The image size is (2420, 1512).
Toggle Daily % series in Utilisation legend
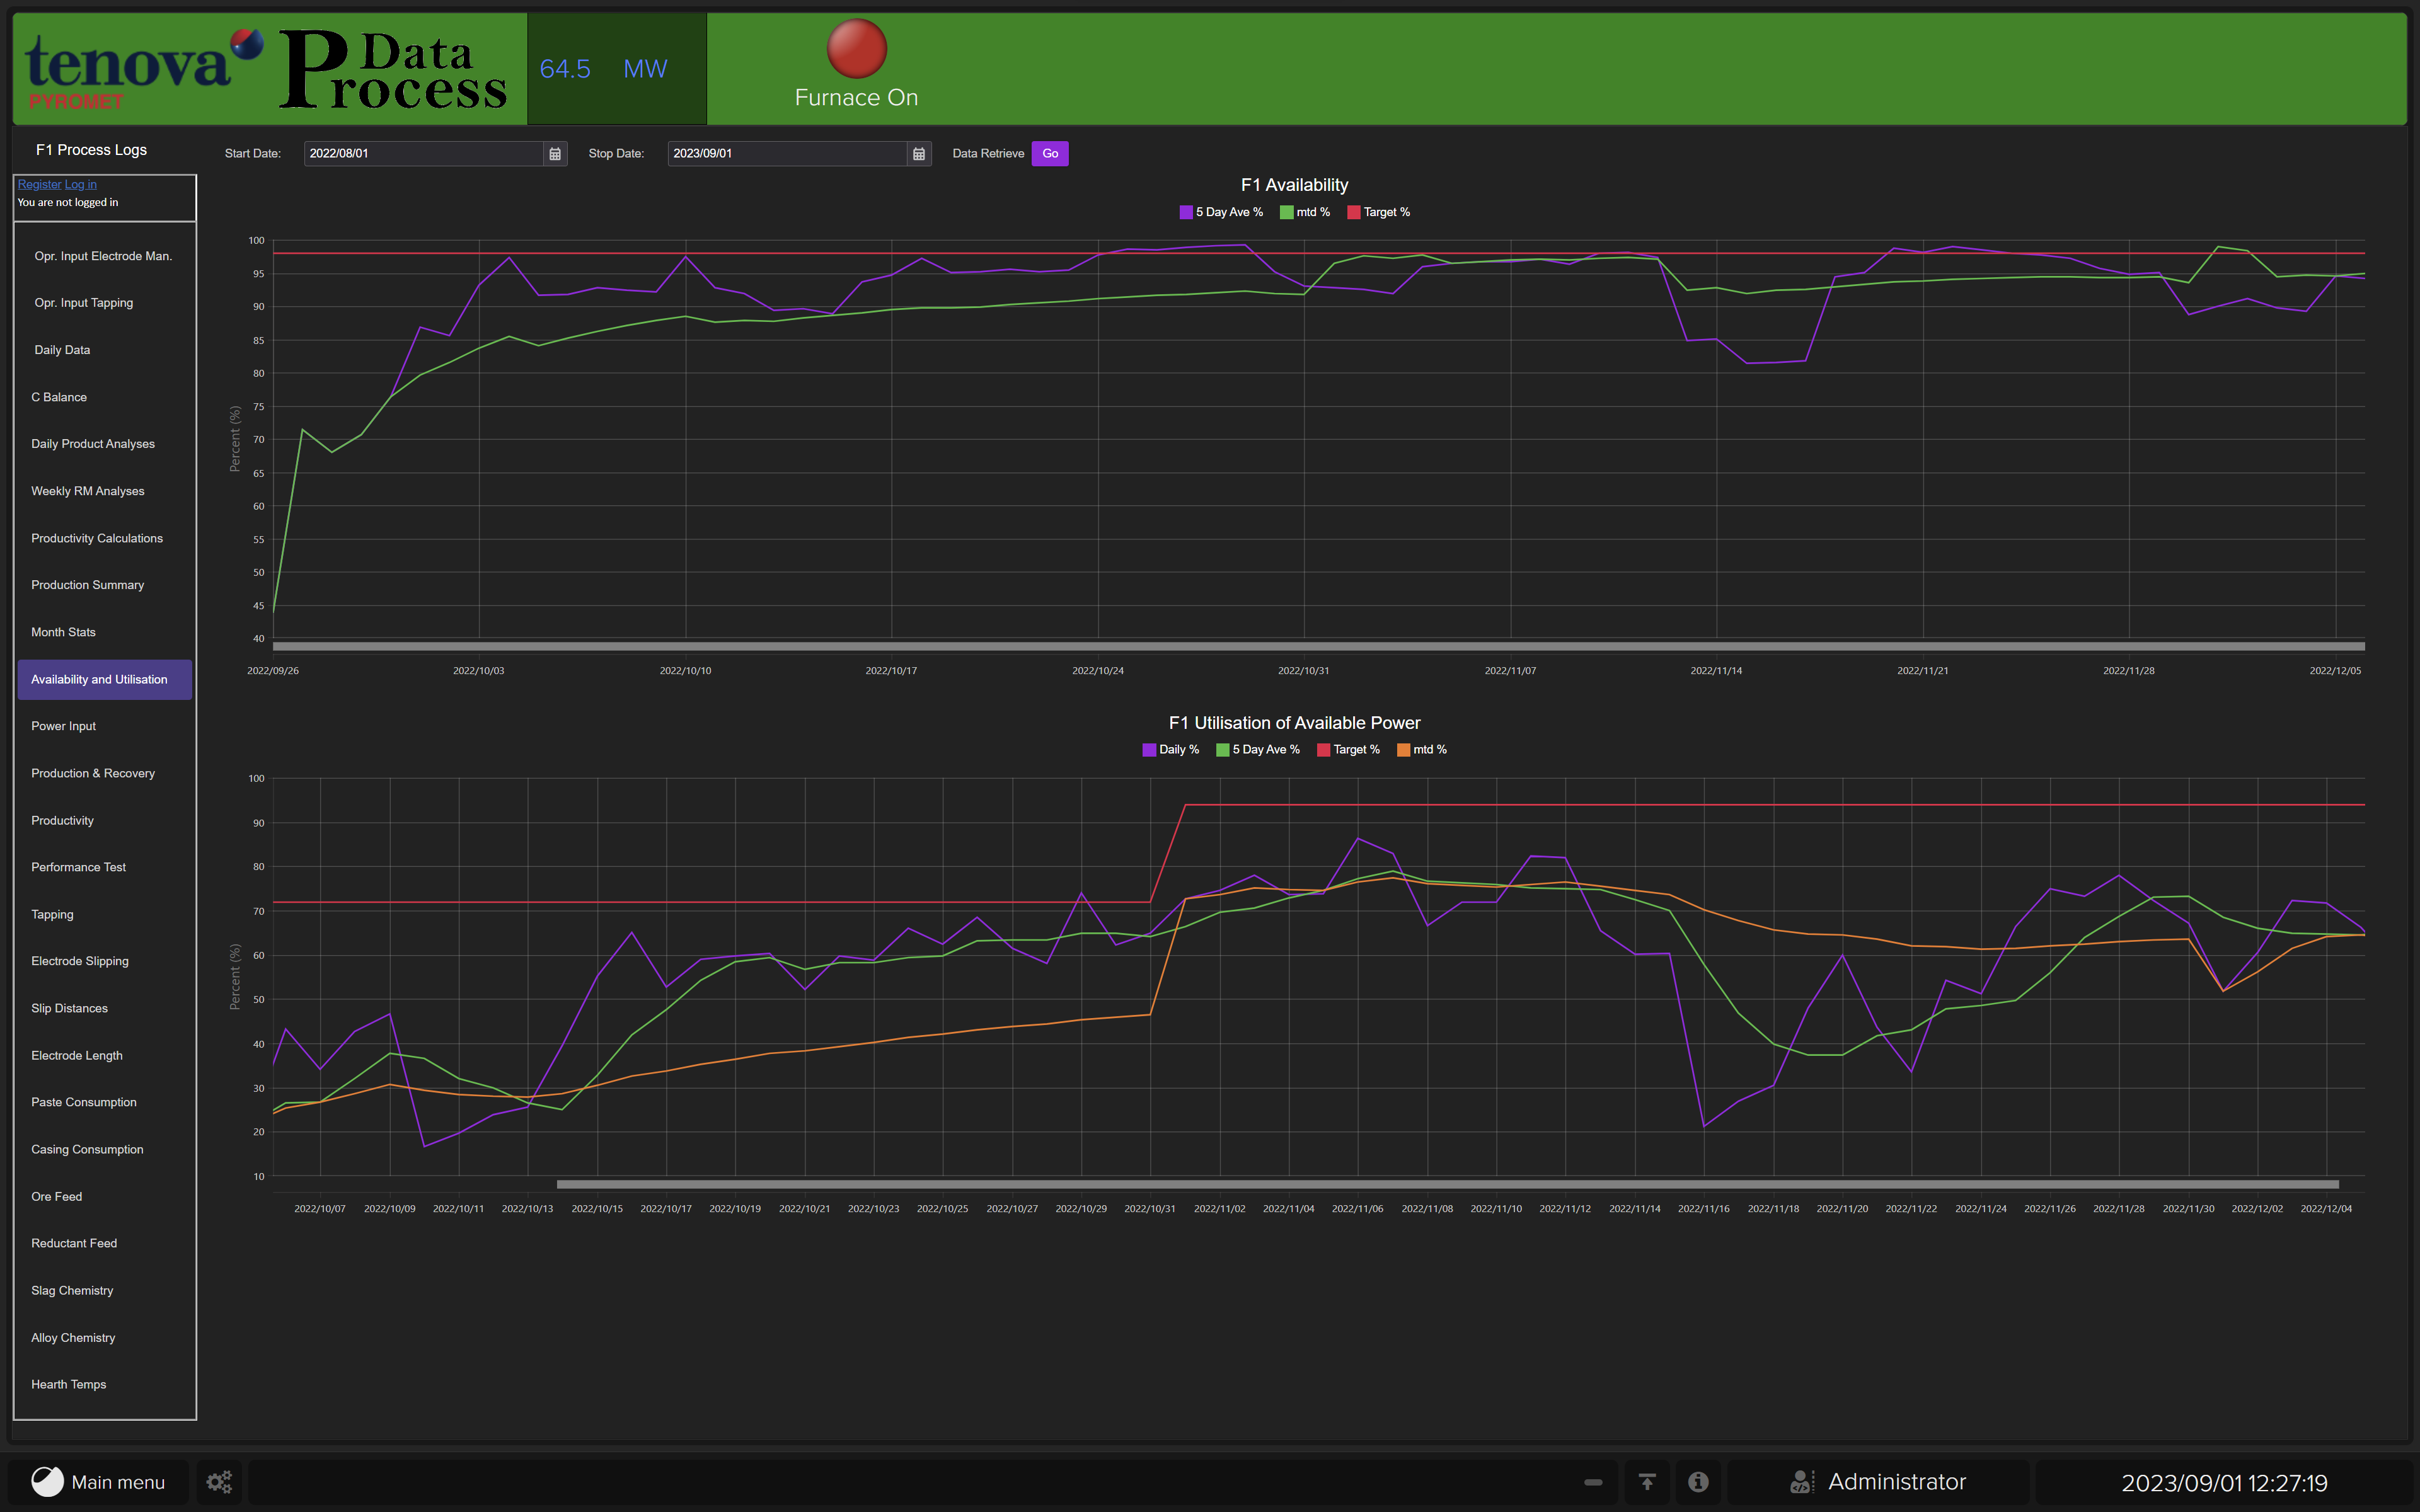coord(1170,750)
